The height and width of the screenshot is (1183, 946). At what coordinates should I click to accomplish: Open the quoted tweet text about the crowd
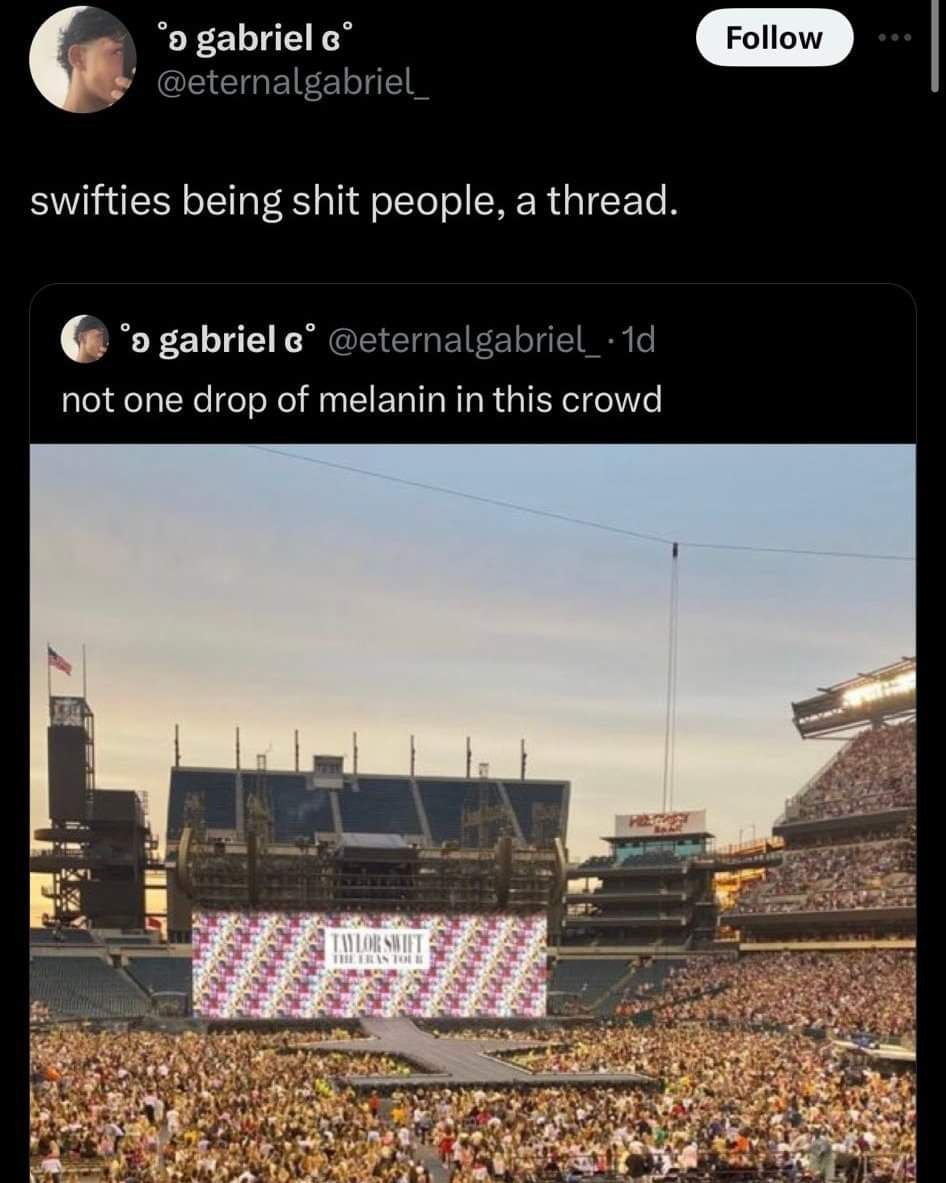coord(362,400)
